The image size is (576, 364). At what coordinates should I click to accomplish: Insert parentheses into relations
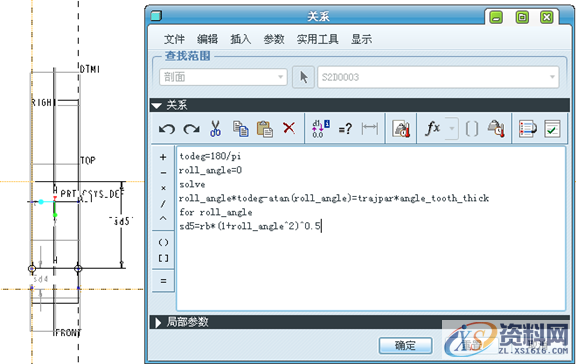point(163,243)
